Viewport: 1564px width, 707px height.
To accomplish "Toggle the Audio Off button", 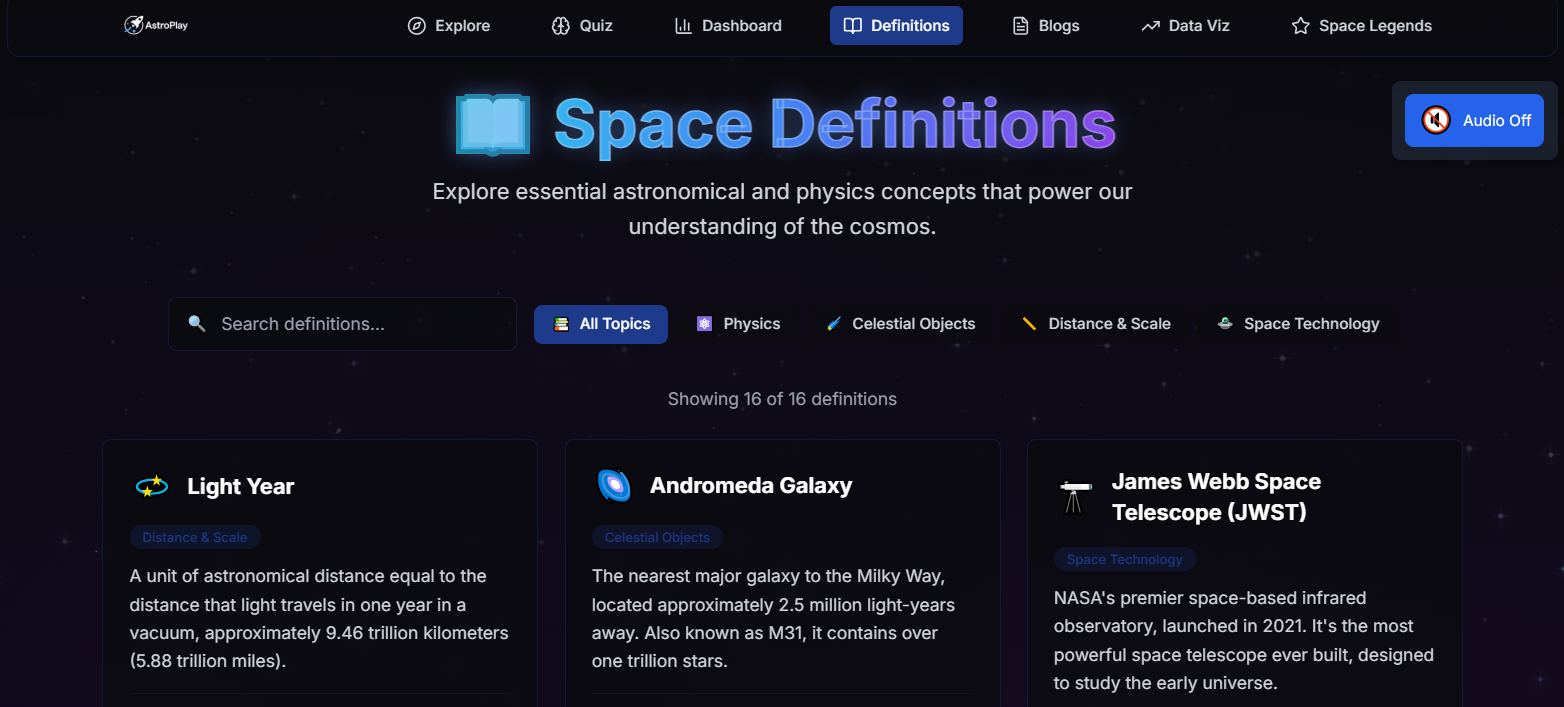I will (x=1474, y=121).
